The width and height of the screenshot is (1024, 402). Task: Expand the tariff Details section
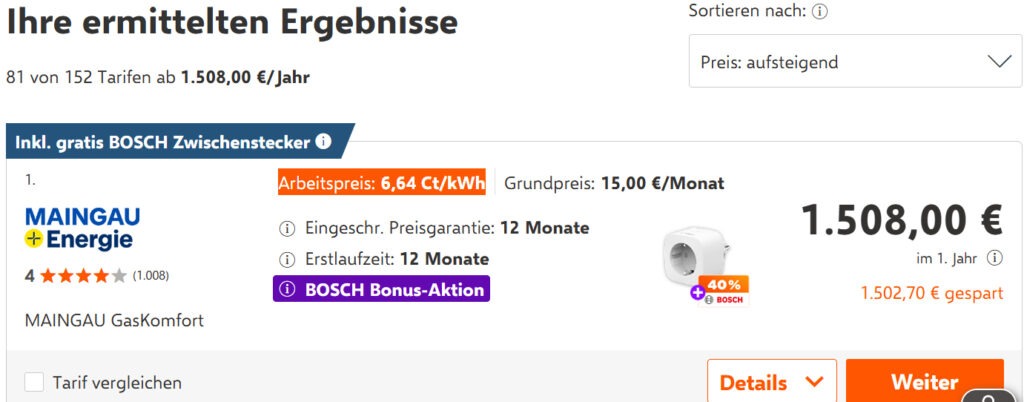point(771,382)
